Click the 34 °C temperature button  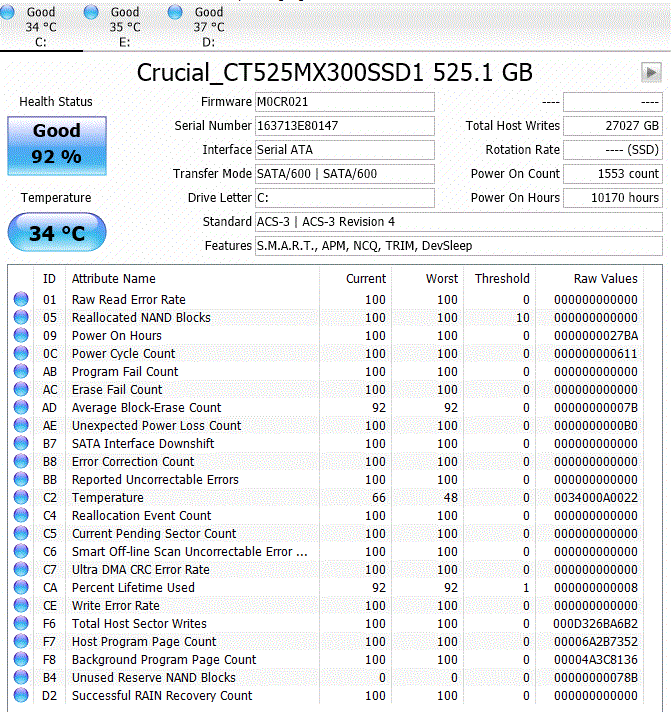57,232
